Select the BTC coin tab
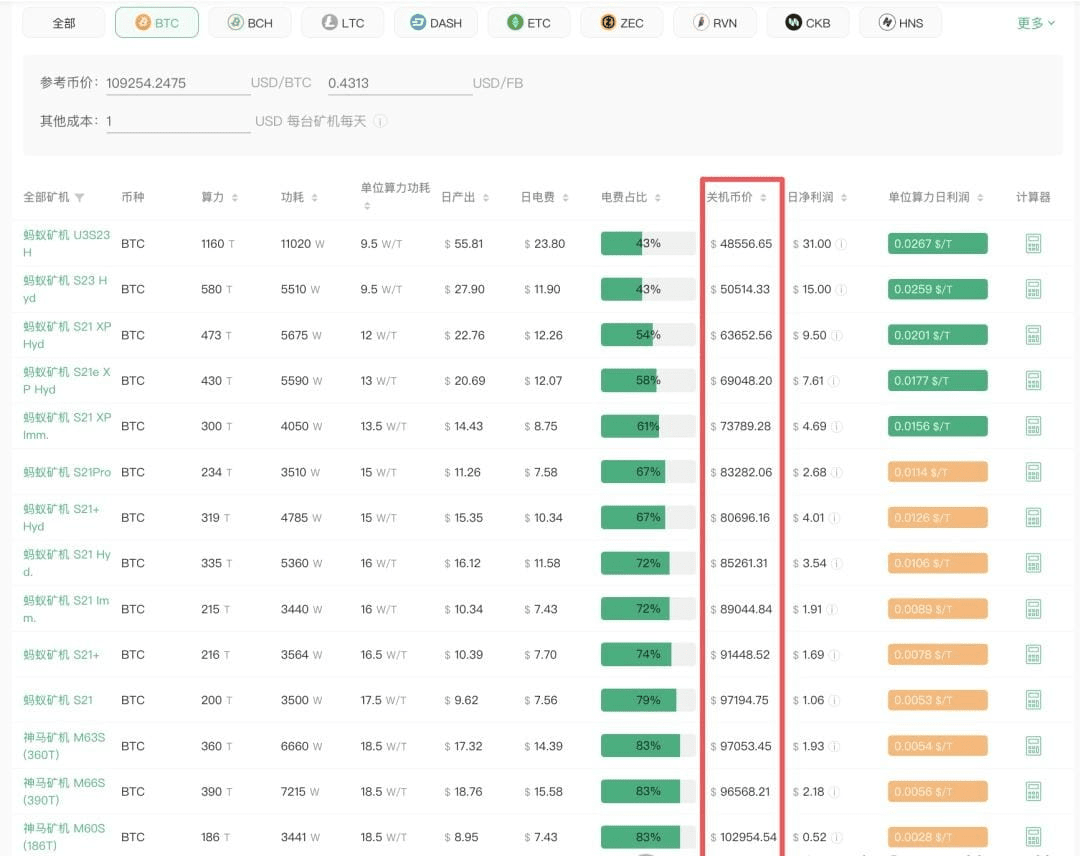Image resolution: width=1080 pixels, height=856 pixels. point(156,22)
